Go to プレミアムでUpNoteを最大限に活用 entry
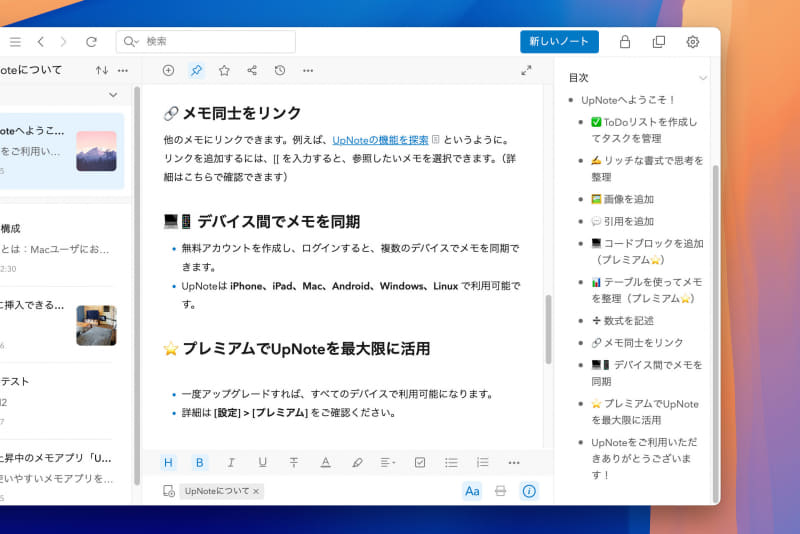The width and height of the screenshot is (800, 534). 645,412
